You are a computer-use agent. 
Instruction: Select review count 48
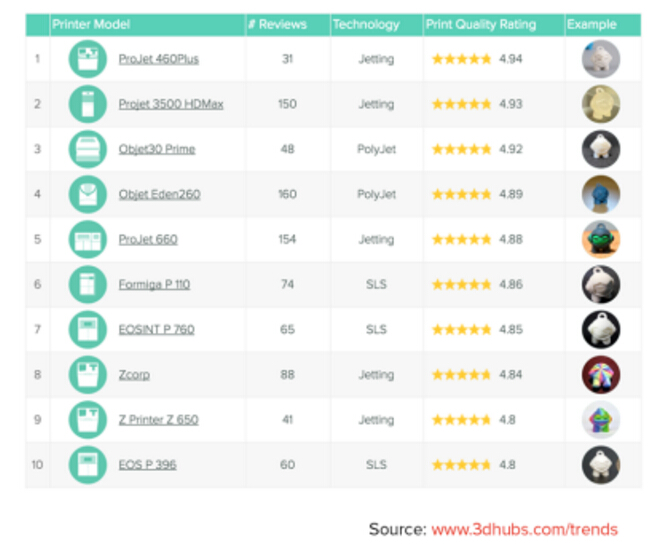pyautogui.click(x=287, y=149)
